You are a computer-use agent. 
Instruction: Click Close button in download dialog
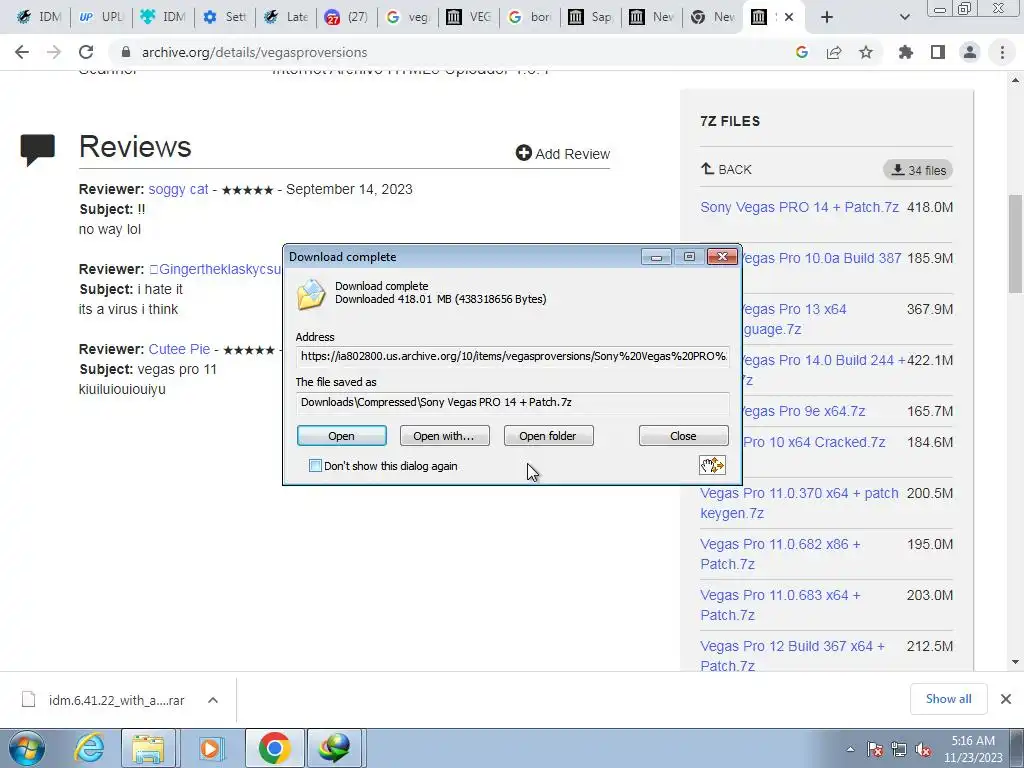(x=683, y=436)
